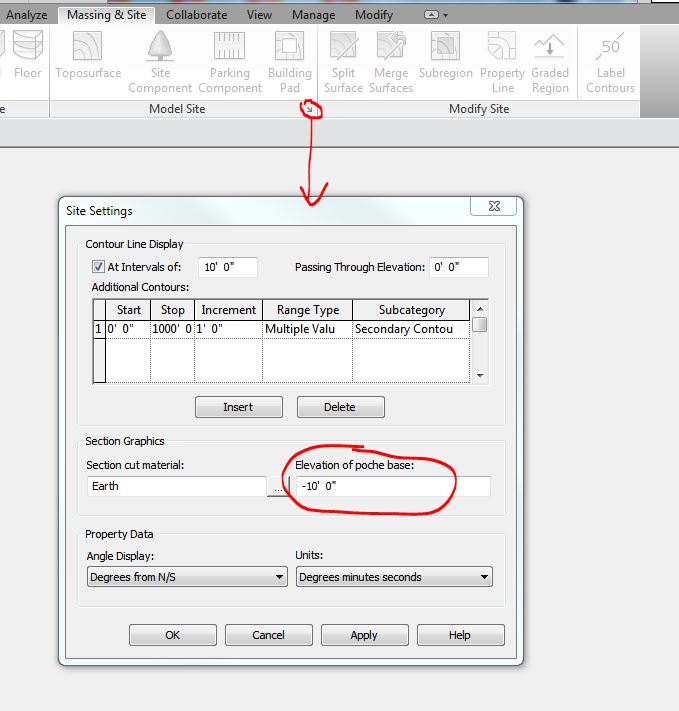Select the Subcategory cell Secondary Contou
This screenshot has width=679, height=711.
pos(411,329)
